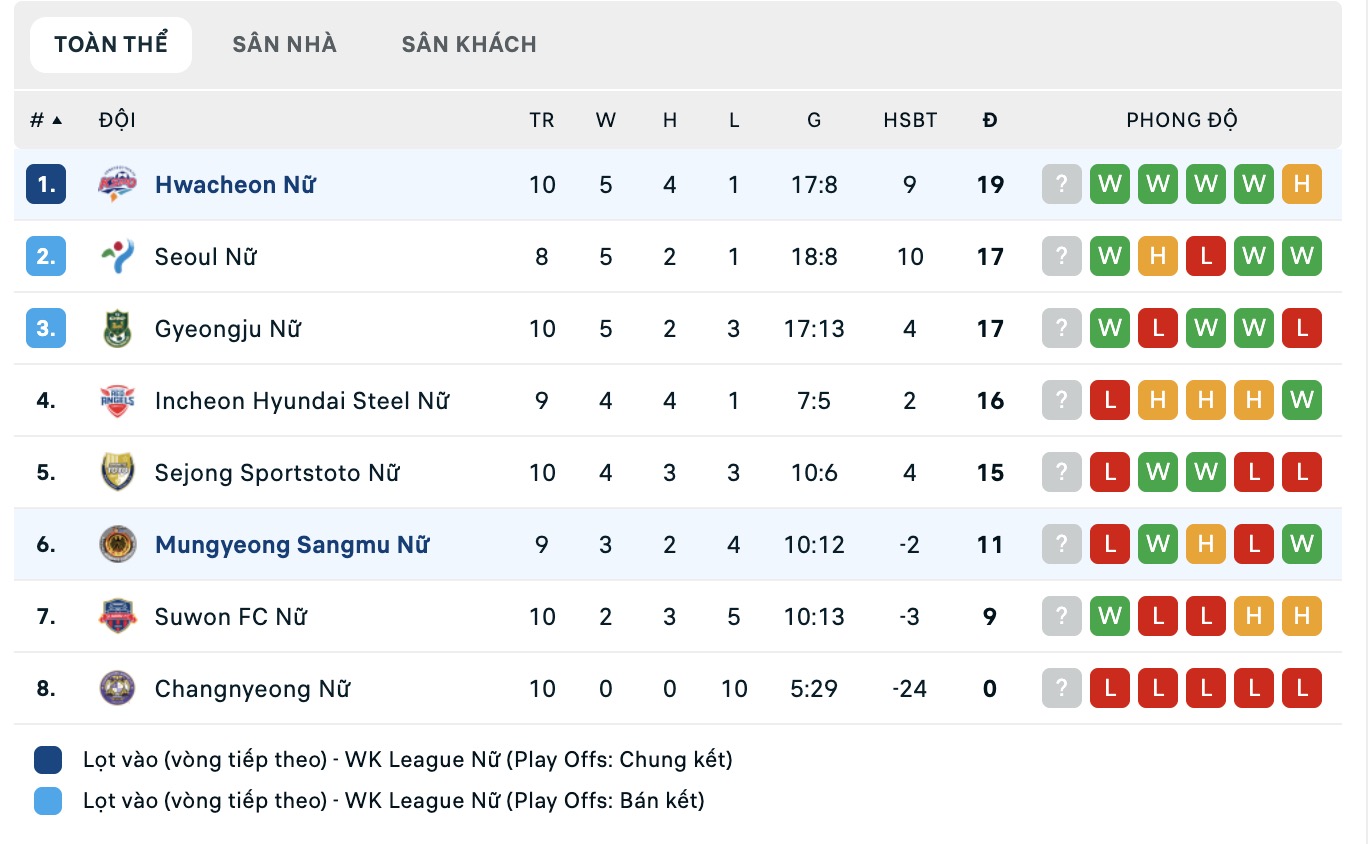Open the Hwacheon Nữ team page
The width and height of the screenshot is (1368, 844).
(235, 184)
